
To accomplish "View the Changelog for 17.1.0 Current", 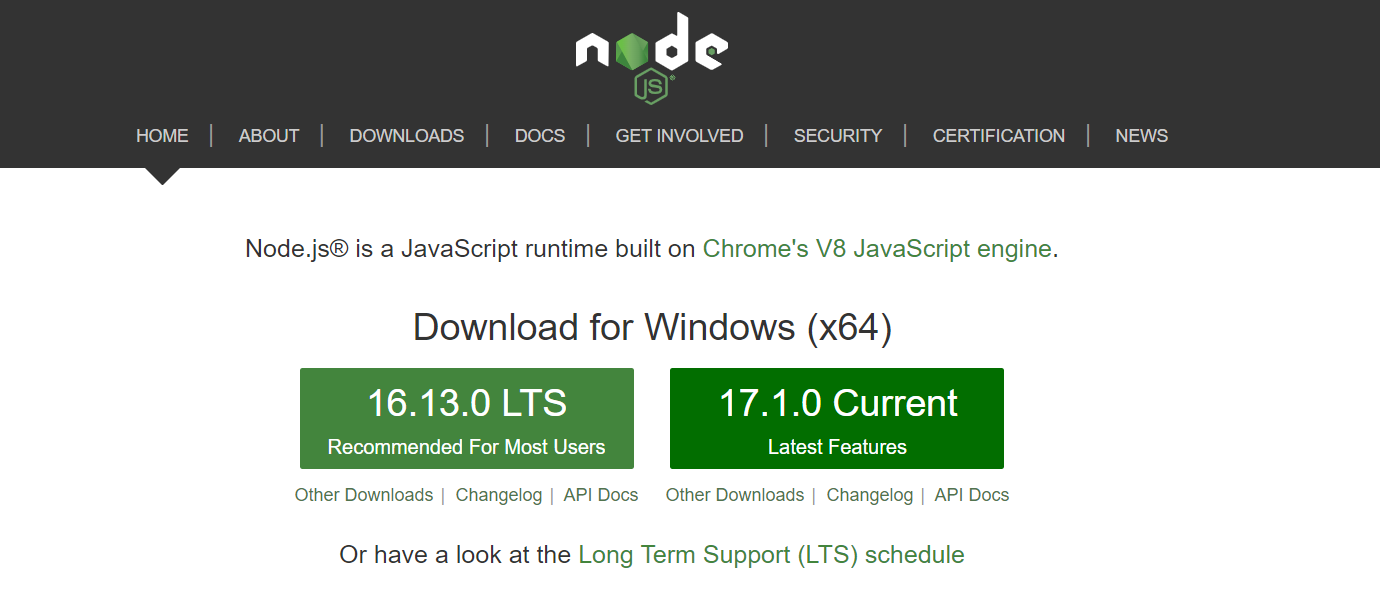I will click(x=870, y=495).
